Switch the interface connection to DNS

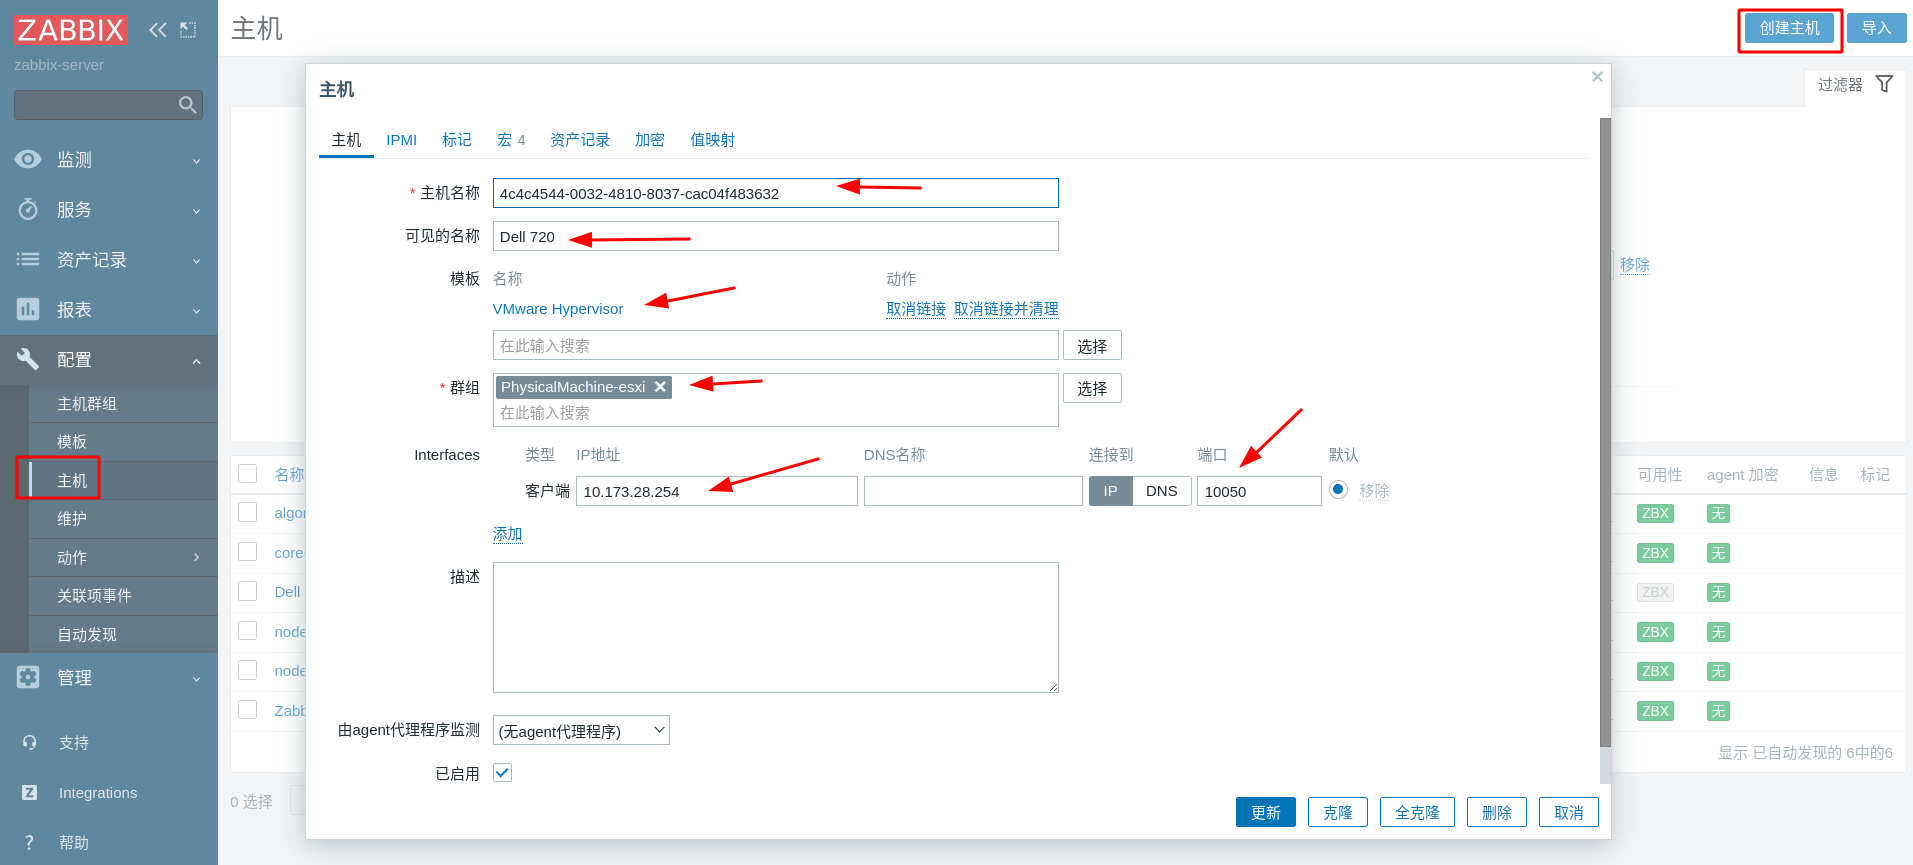1161,491
